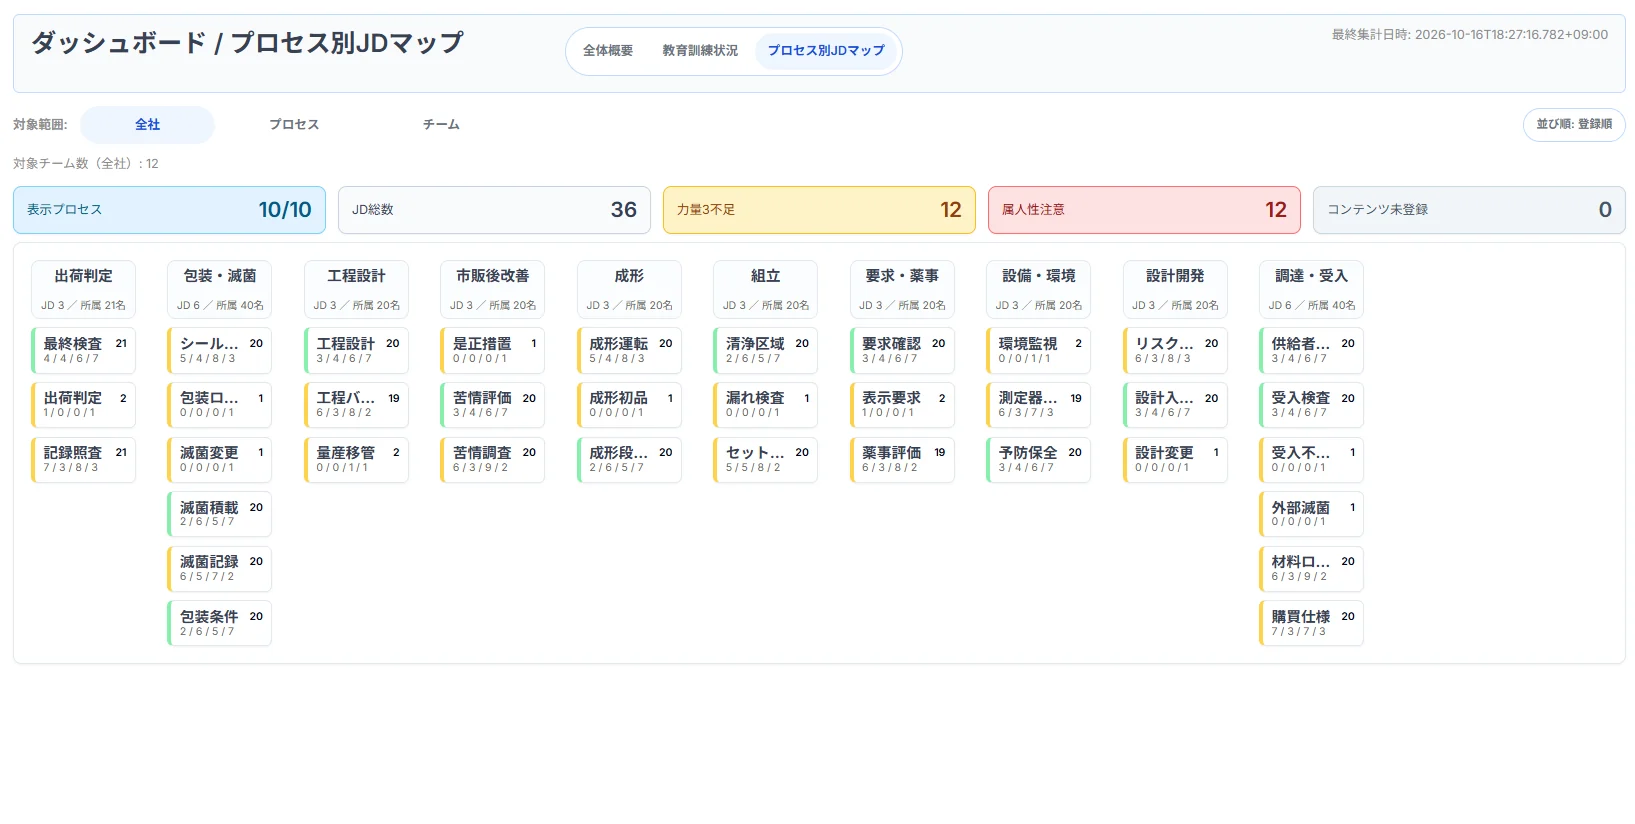Open the 要求確認 JD card
1635x824 pixels.
click(x=902, y=351)
